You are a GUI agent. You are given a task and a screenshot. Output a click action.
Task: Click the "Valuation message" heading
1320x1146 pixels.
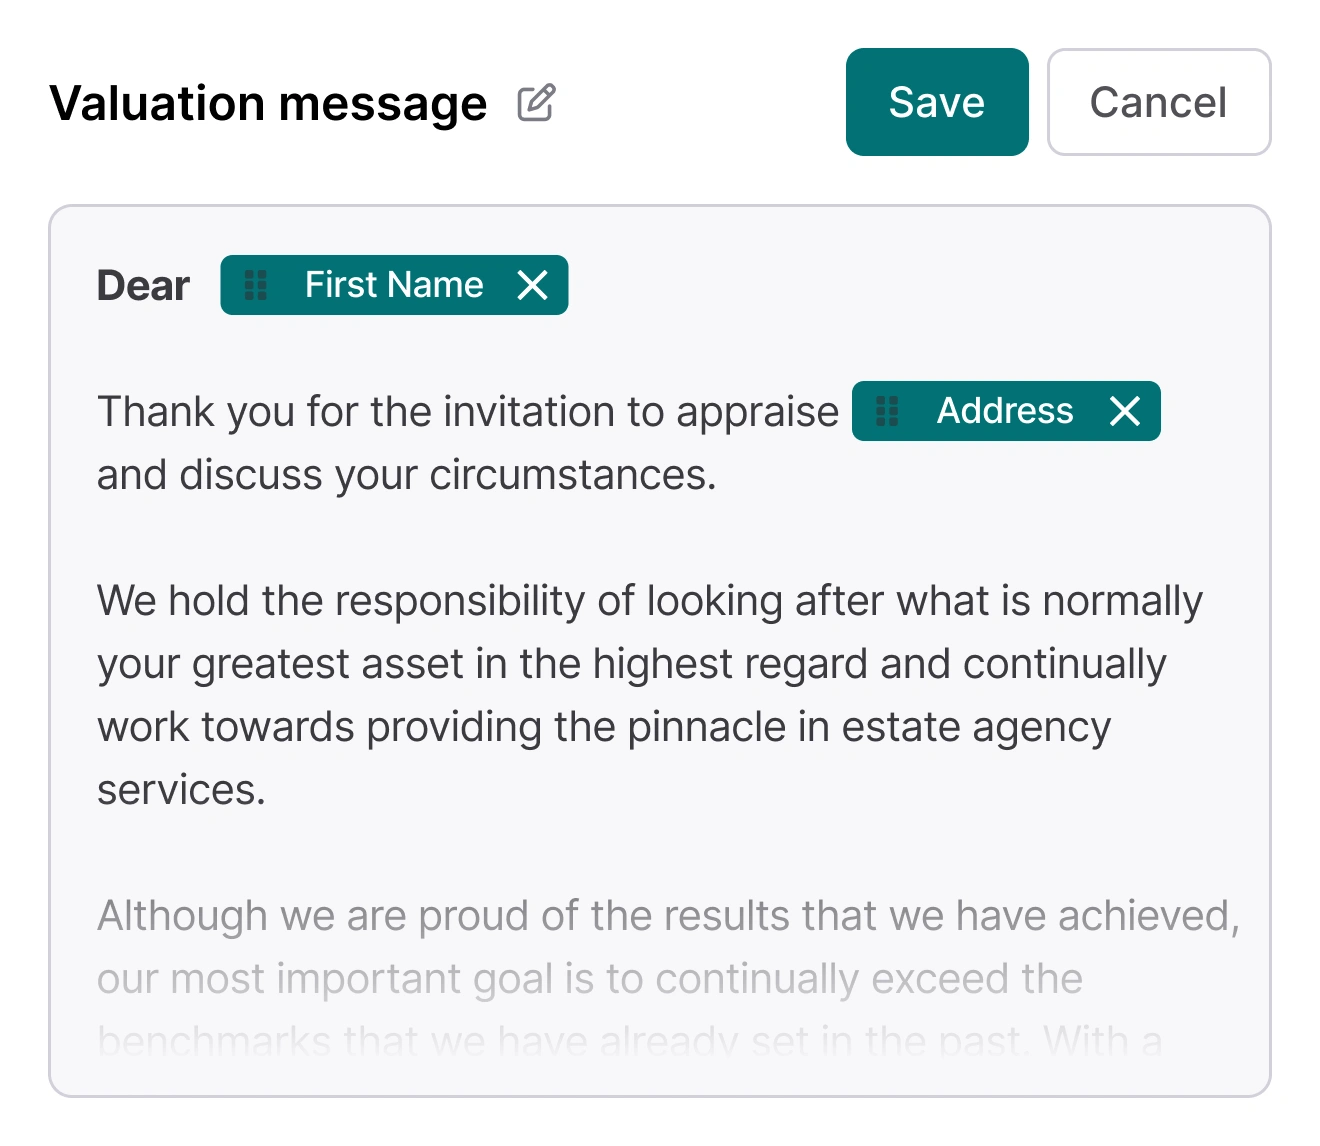click(x=268, y=103)
